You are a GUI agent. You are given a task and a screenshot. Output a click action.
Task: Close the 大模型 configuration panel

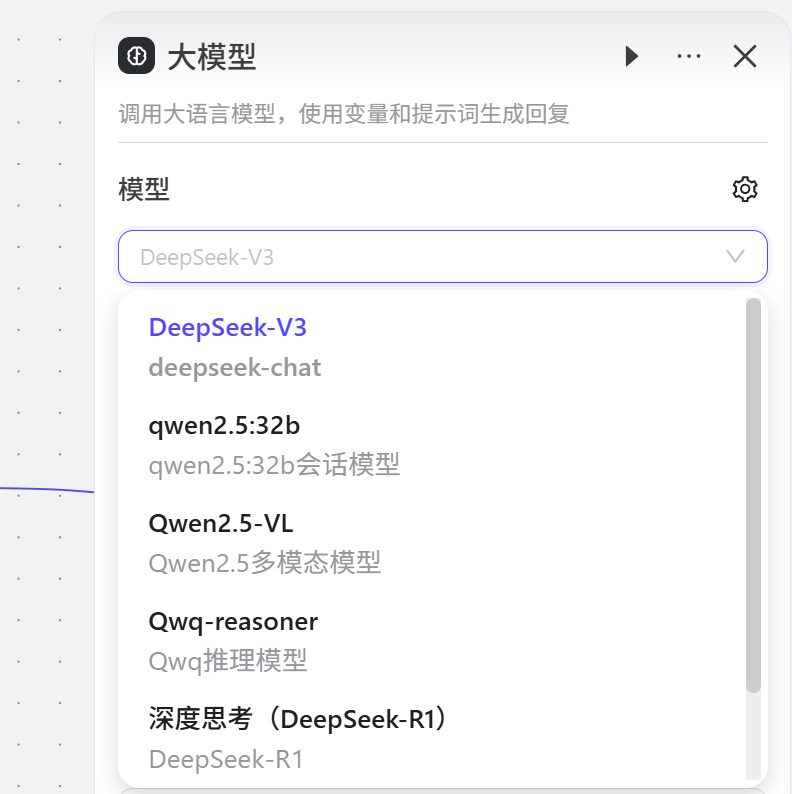(x=745, y=56)
